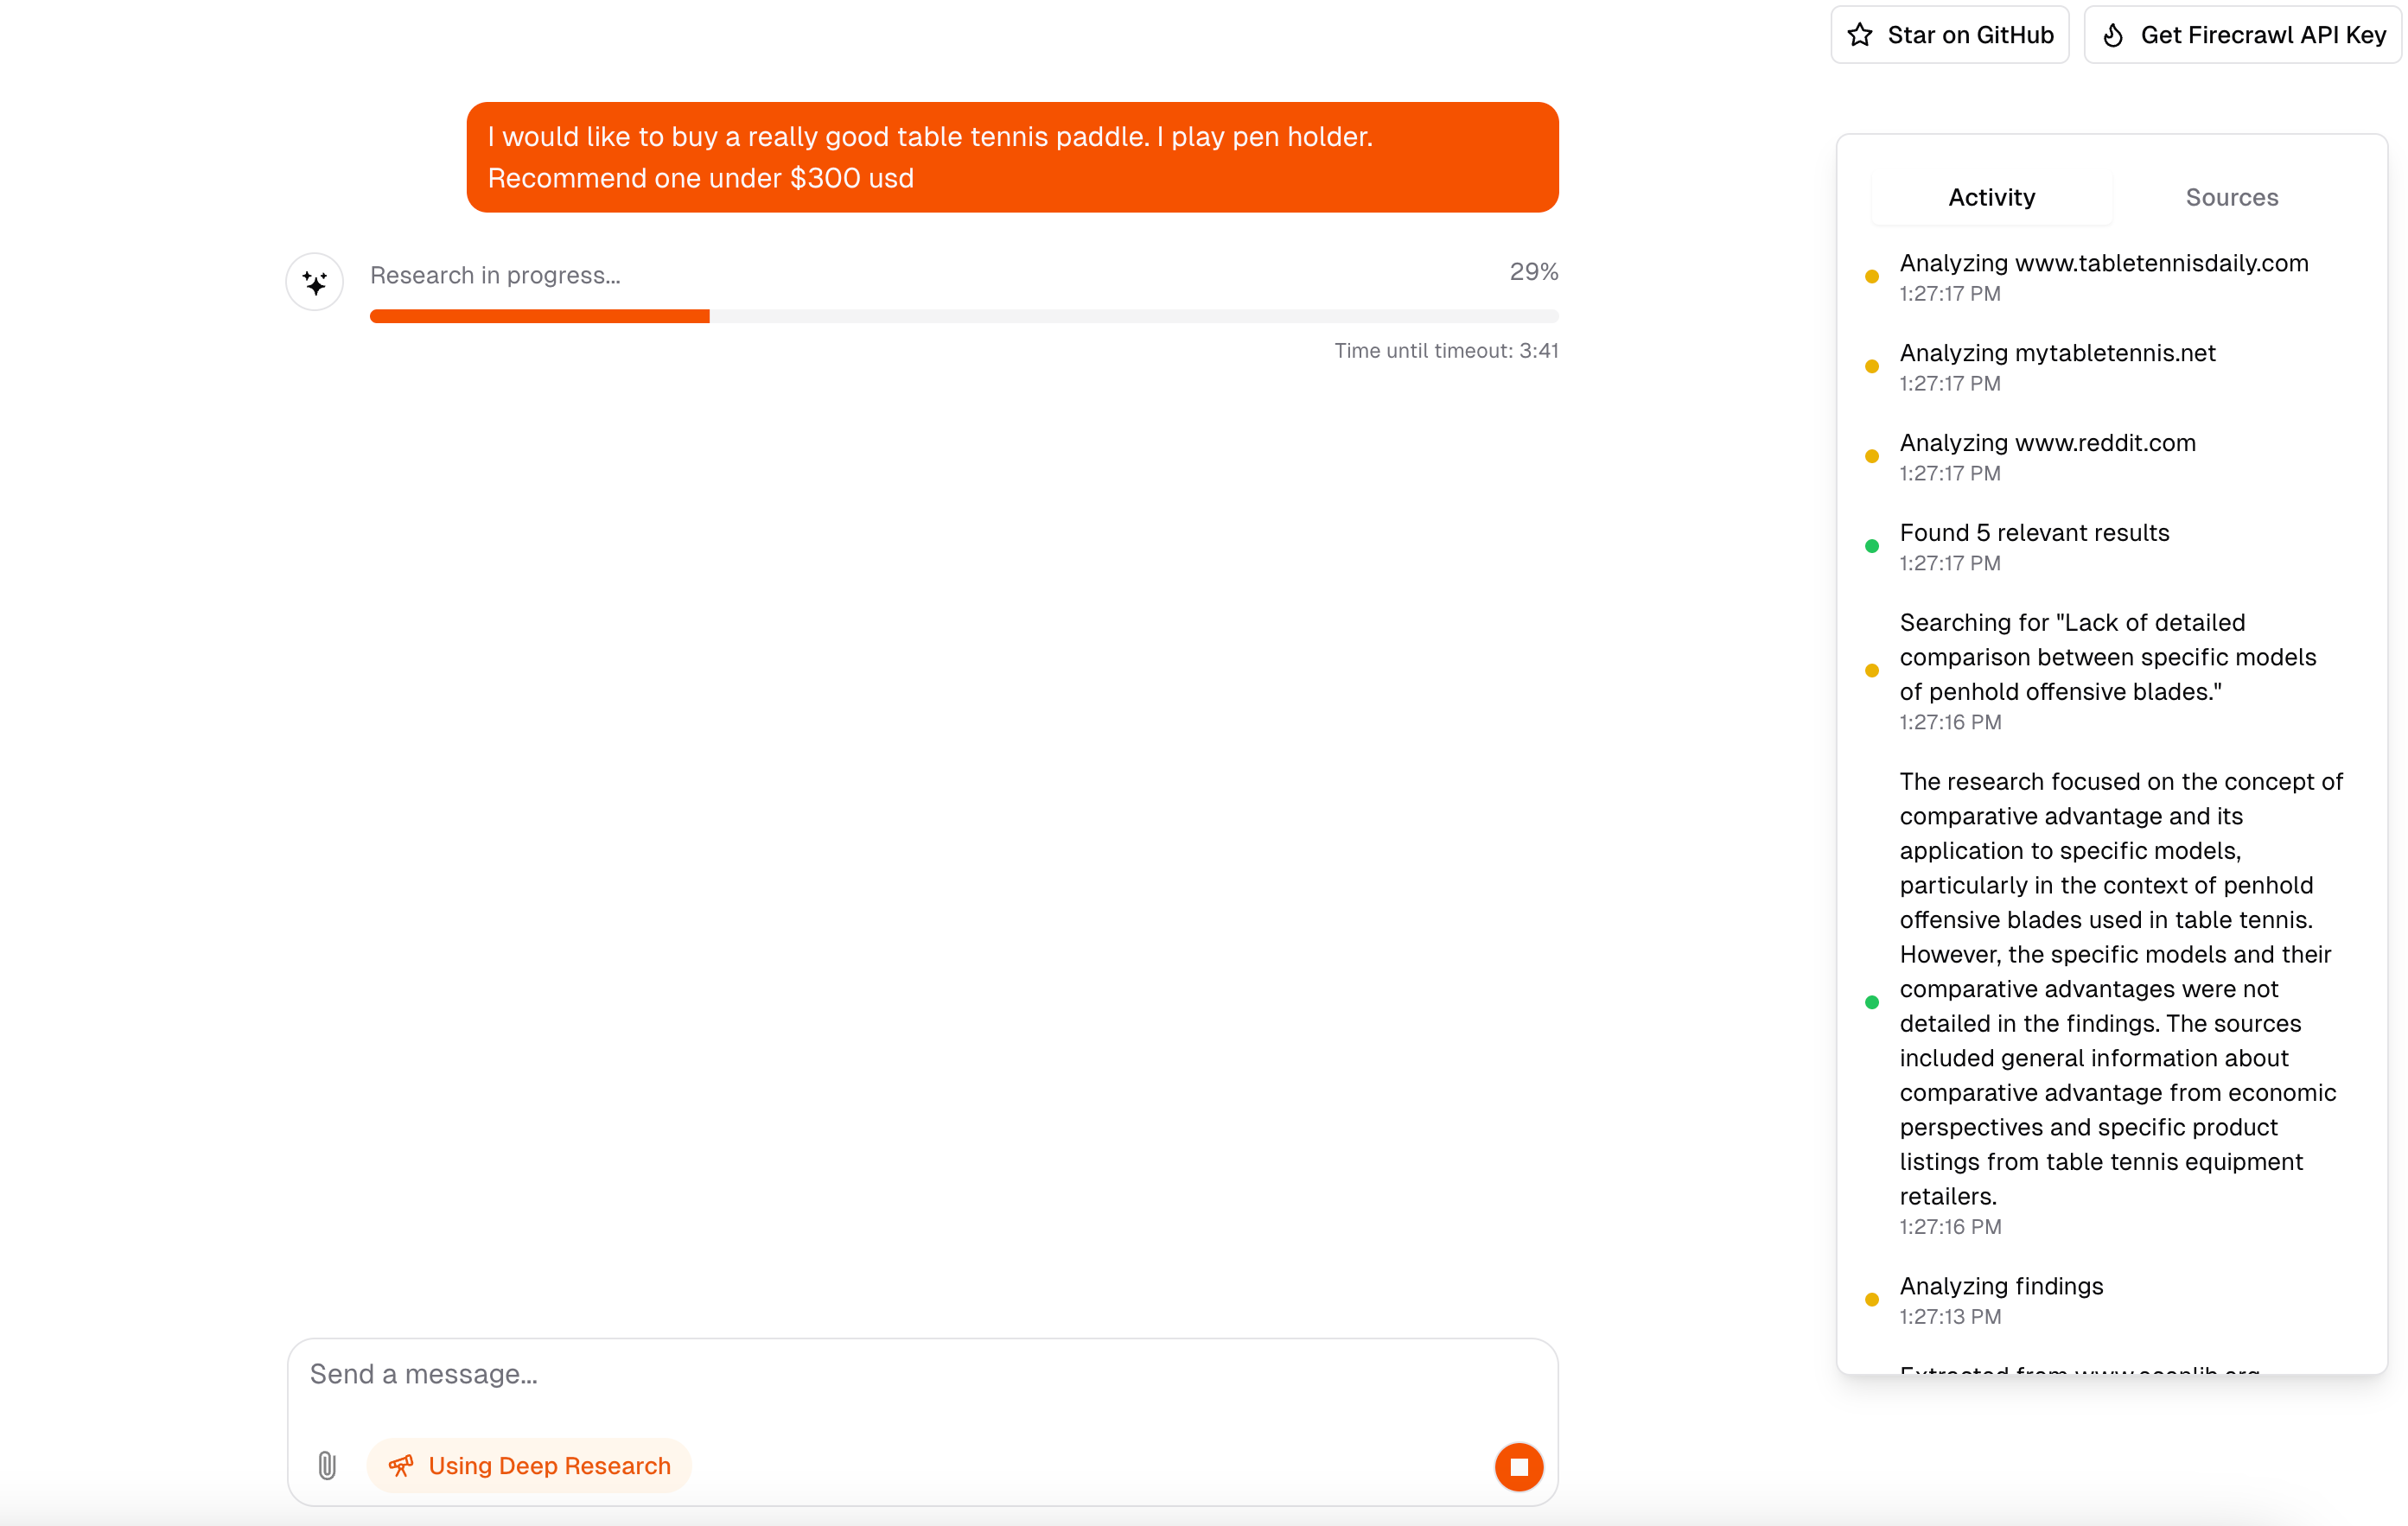Click the yellow dot beside Analyzing findings

point(1872,1300)
